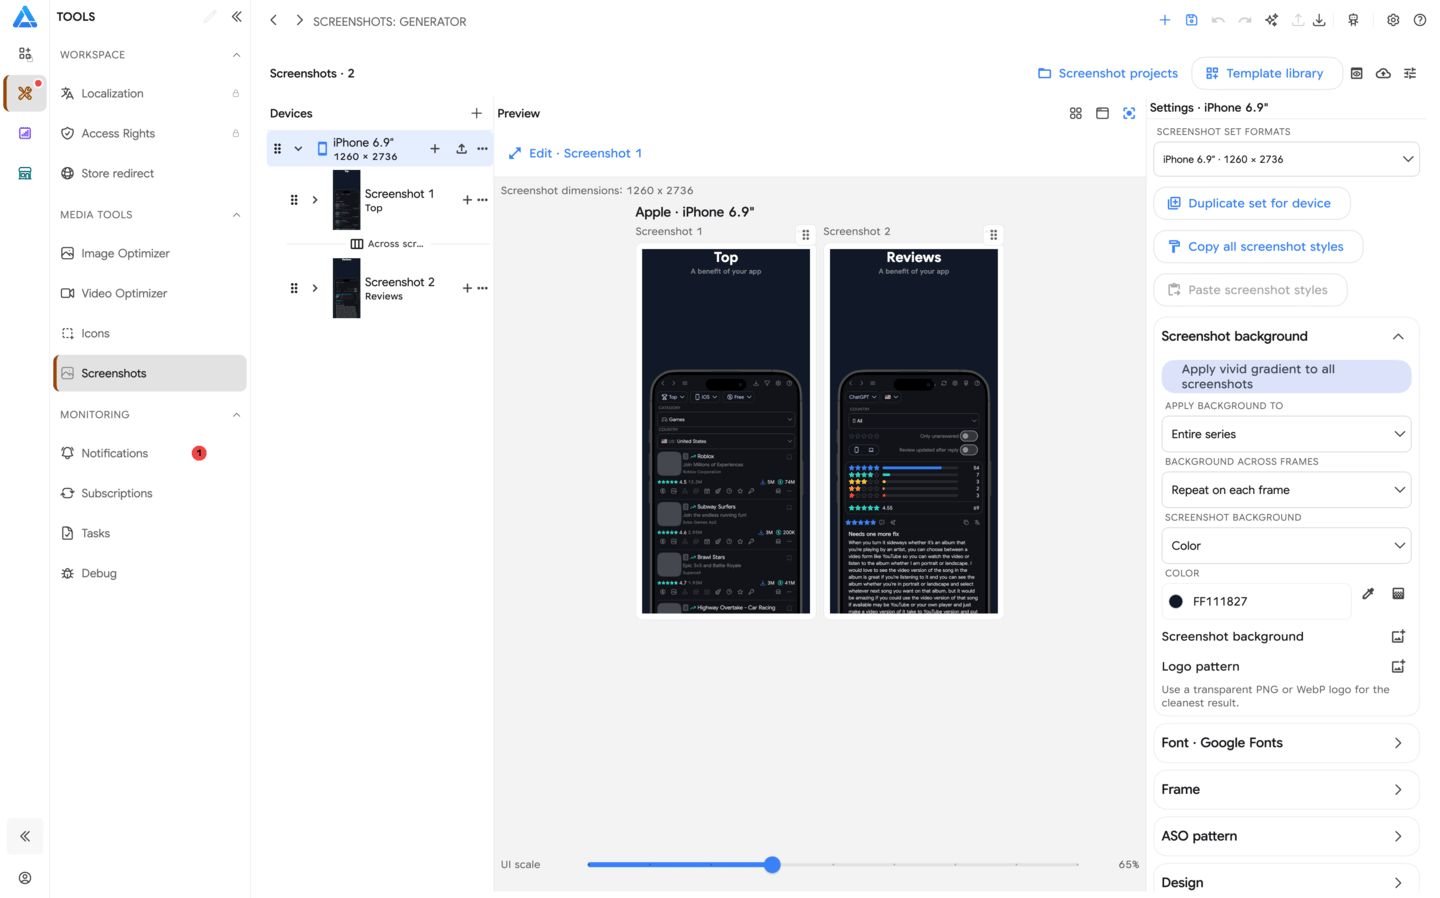Open Image Optimizer tool
Viewport: 1440px width, 898px height.
150,254
